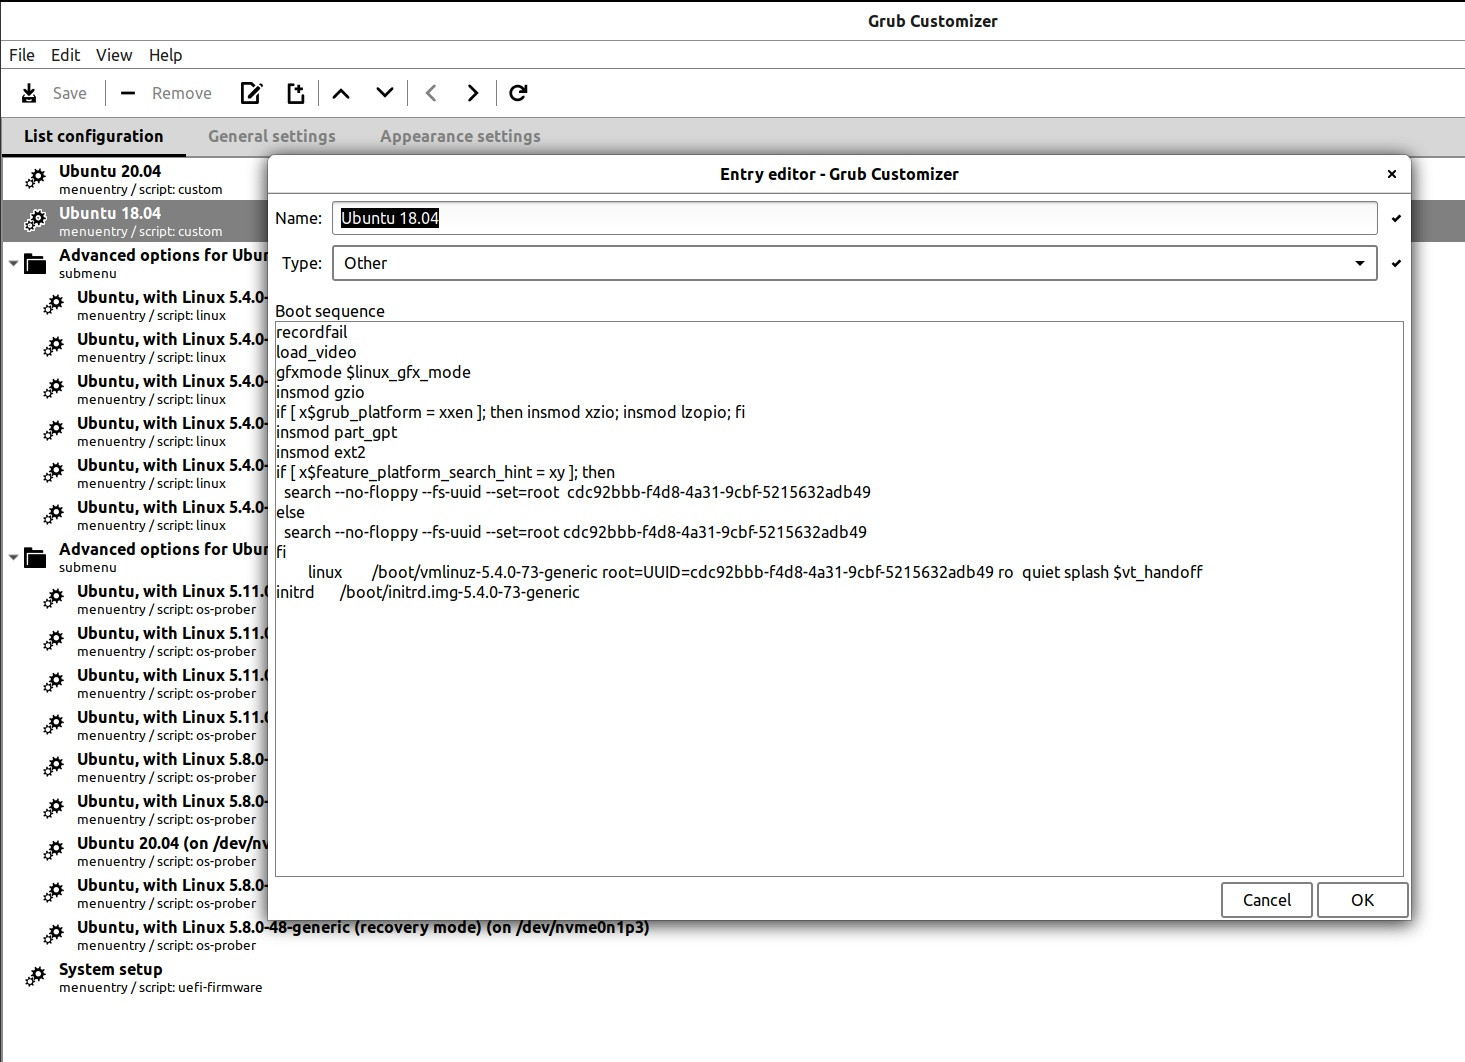Viewport: 1465px width, 1062px height.
Task: Click the move down arrow icon
Action: point(385,93)
